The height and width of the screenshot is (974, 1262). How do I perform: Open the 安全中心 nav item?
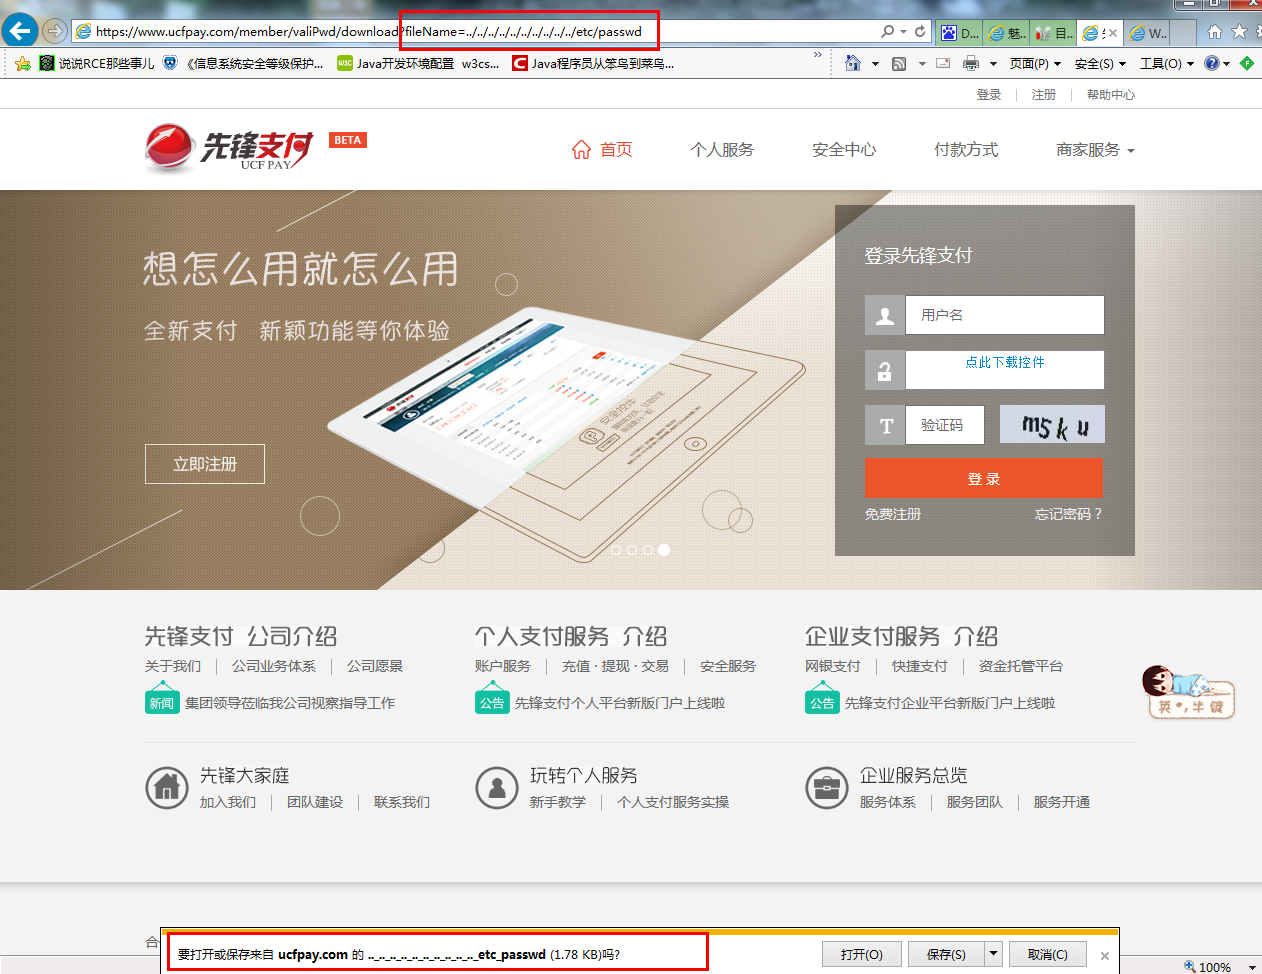[x=844, y=150]
